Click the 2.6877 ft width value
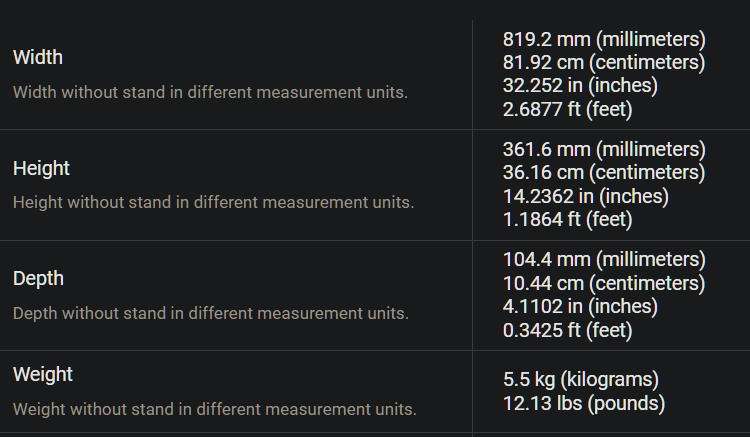This screenshot has width=750, height=437. [567, 109]
